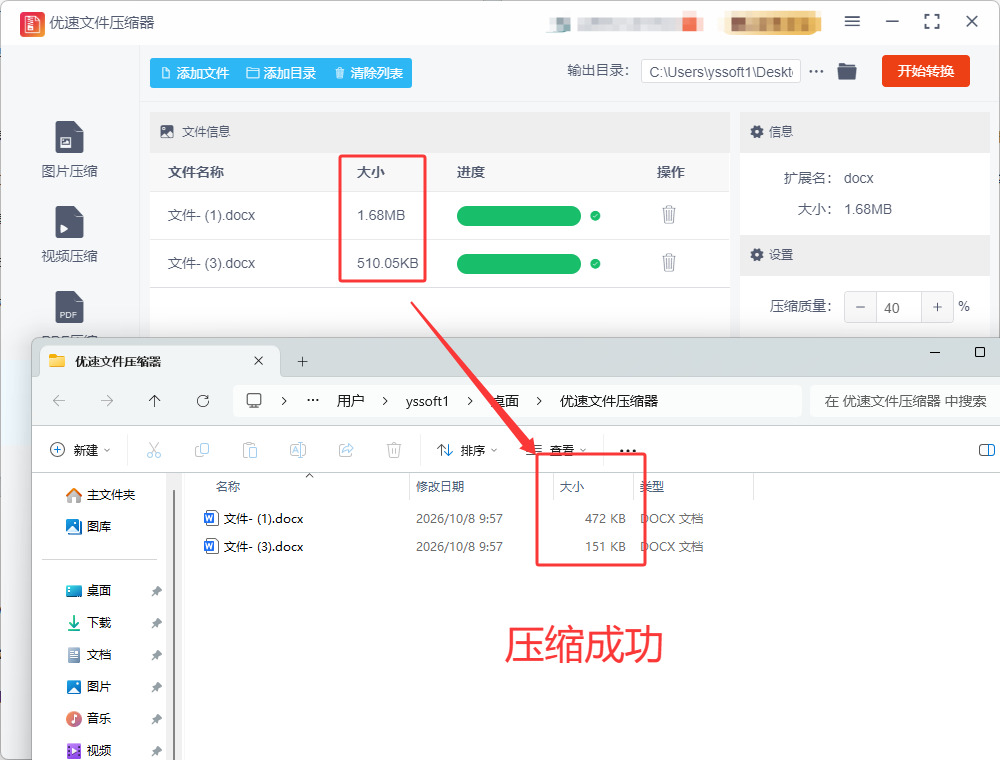
Task: Open the 图片压缩 image compression tool
Action: click(x=69, y=149)
